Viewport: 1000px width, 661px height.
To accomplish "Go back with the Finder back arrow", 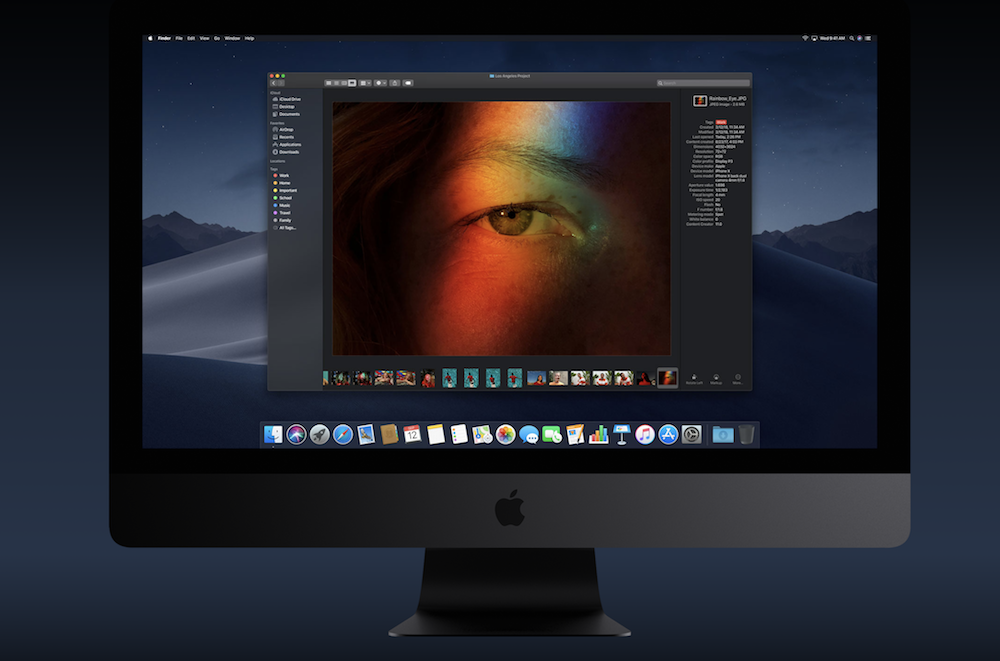I will pyautogui.click(x=274, y=83).
